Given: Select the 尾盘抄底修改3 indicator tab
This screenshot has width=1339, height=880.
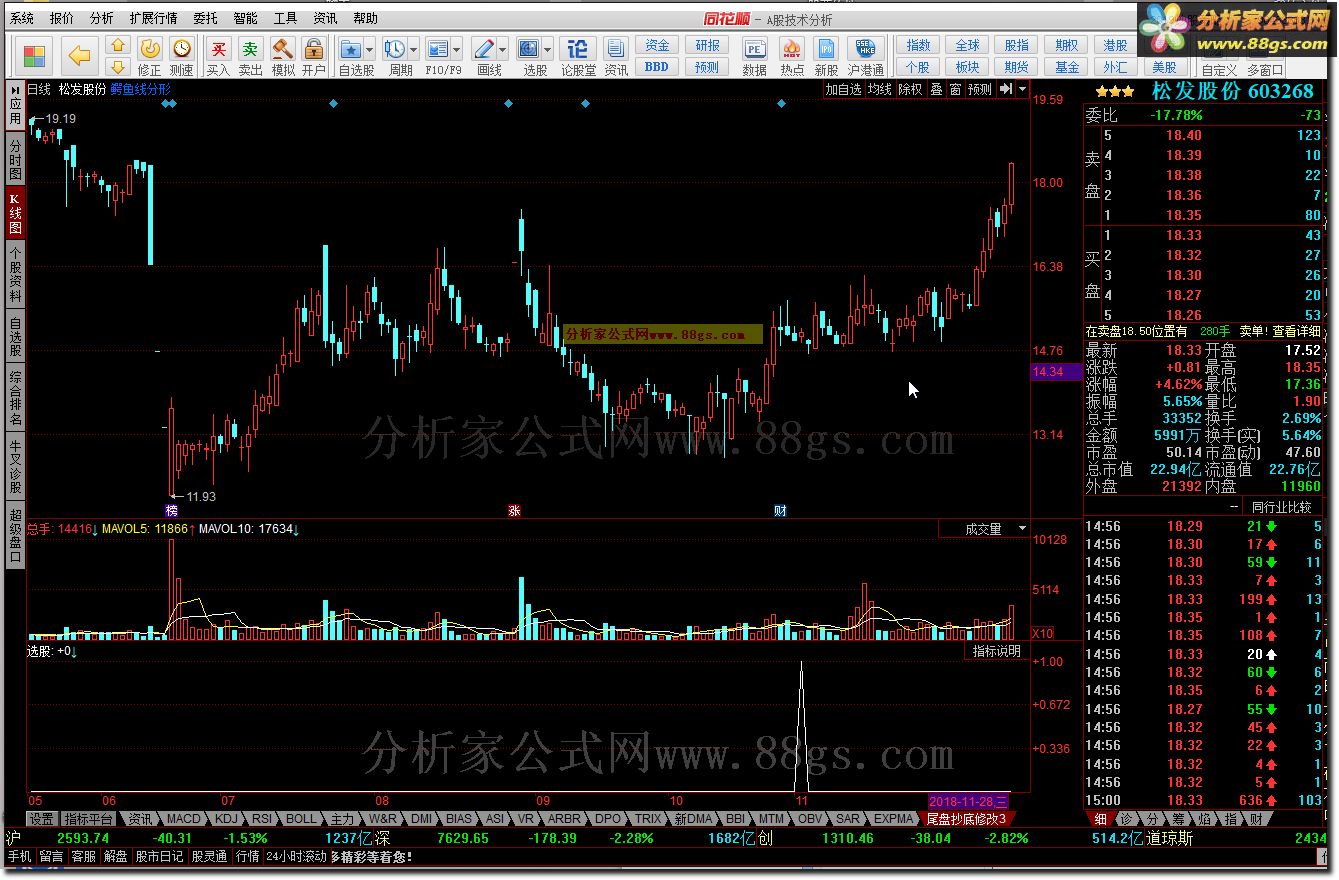Looking at the screenshot, I should tap(966, 818).
